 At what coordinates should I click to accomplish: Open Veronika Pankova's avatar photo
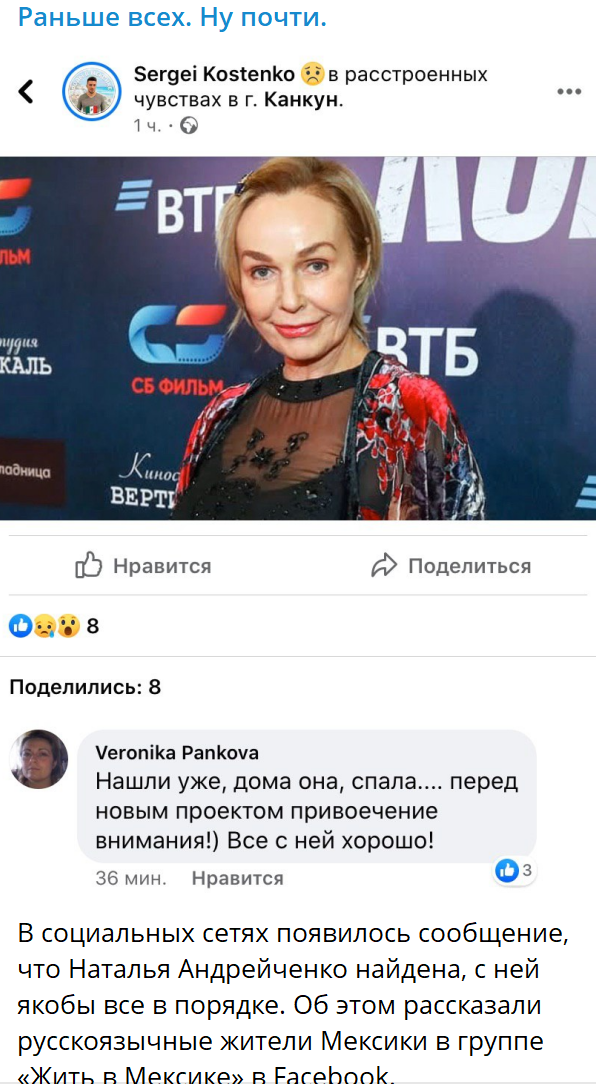39,759
